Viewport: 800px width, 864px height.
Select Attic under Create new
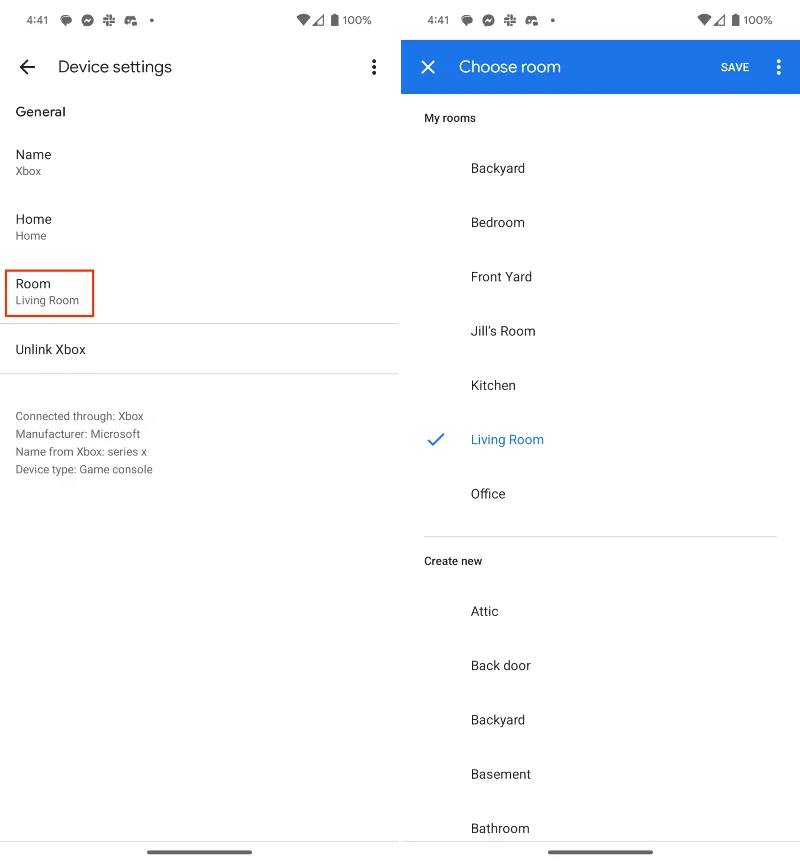tap(484, 611)
